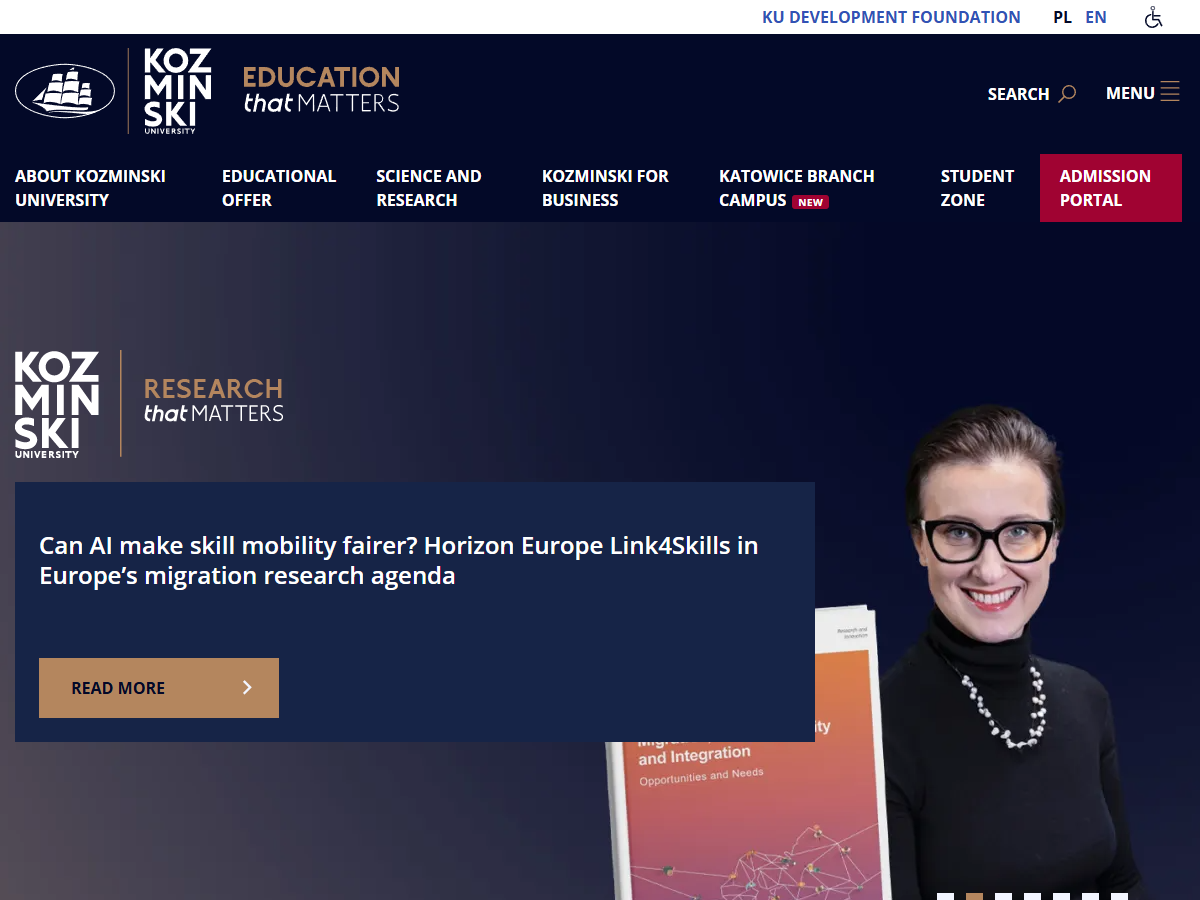Screen dimensions: 1200x900
Task: Click the sailing ship emblem logo
Action: tap(65, 91)
